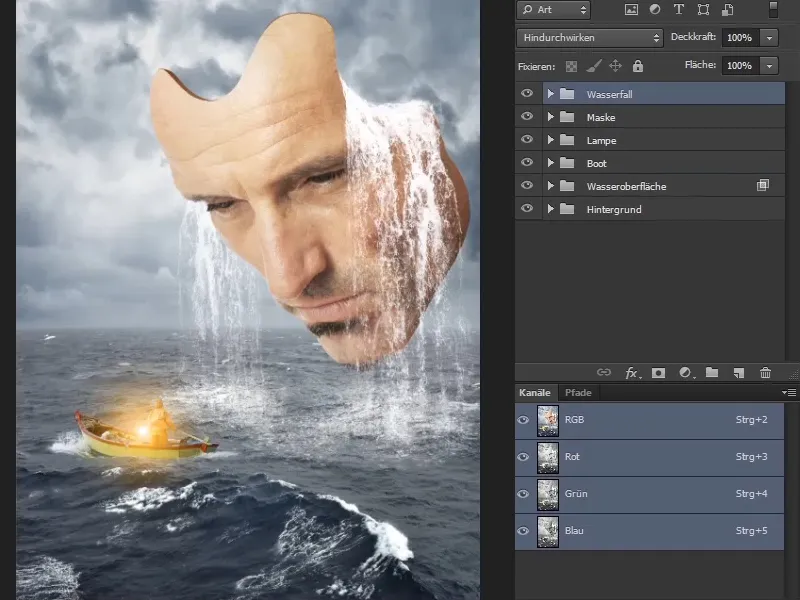Expand the Wasserfall group

coord(551,94)
